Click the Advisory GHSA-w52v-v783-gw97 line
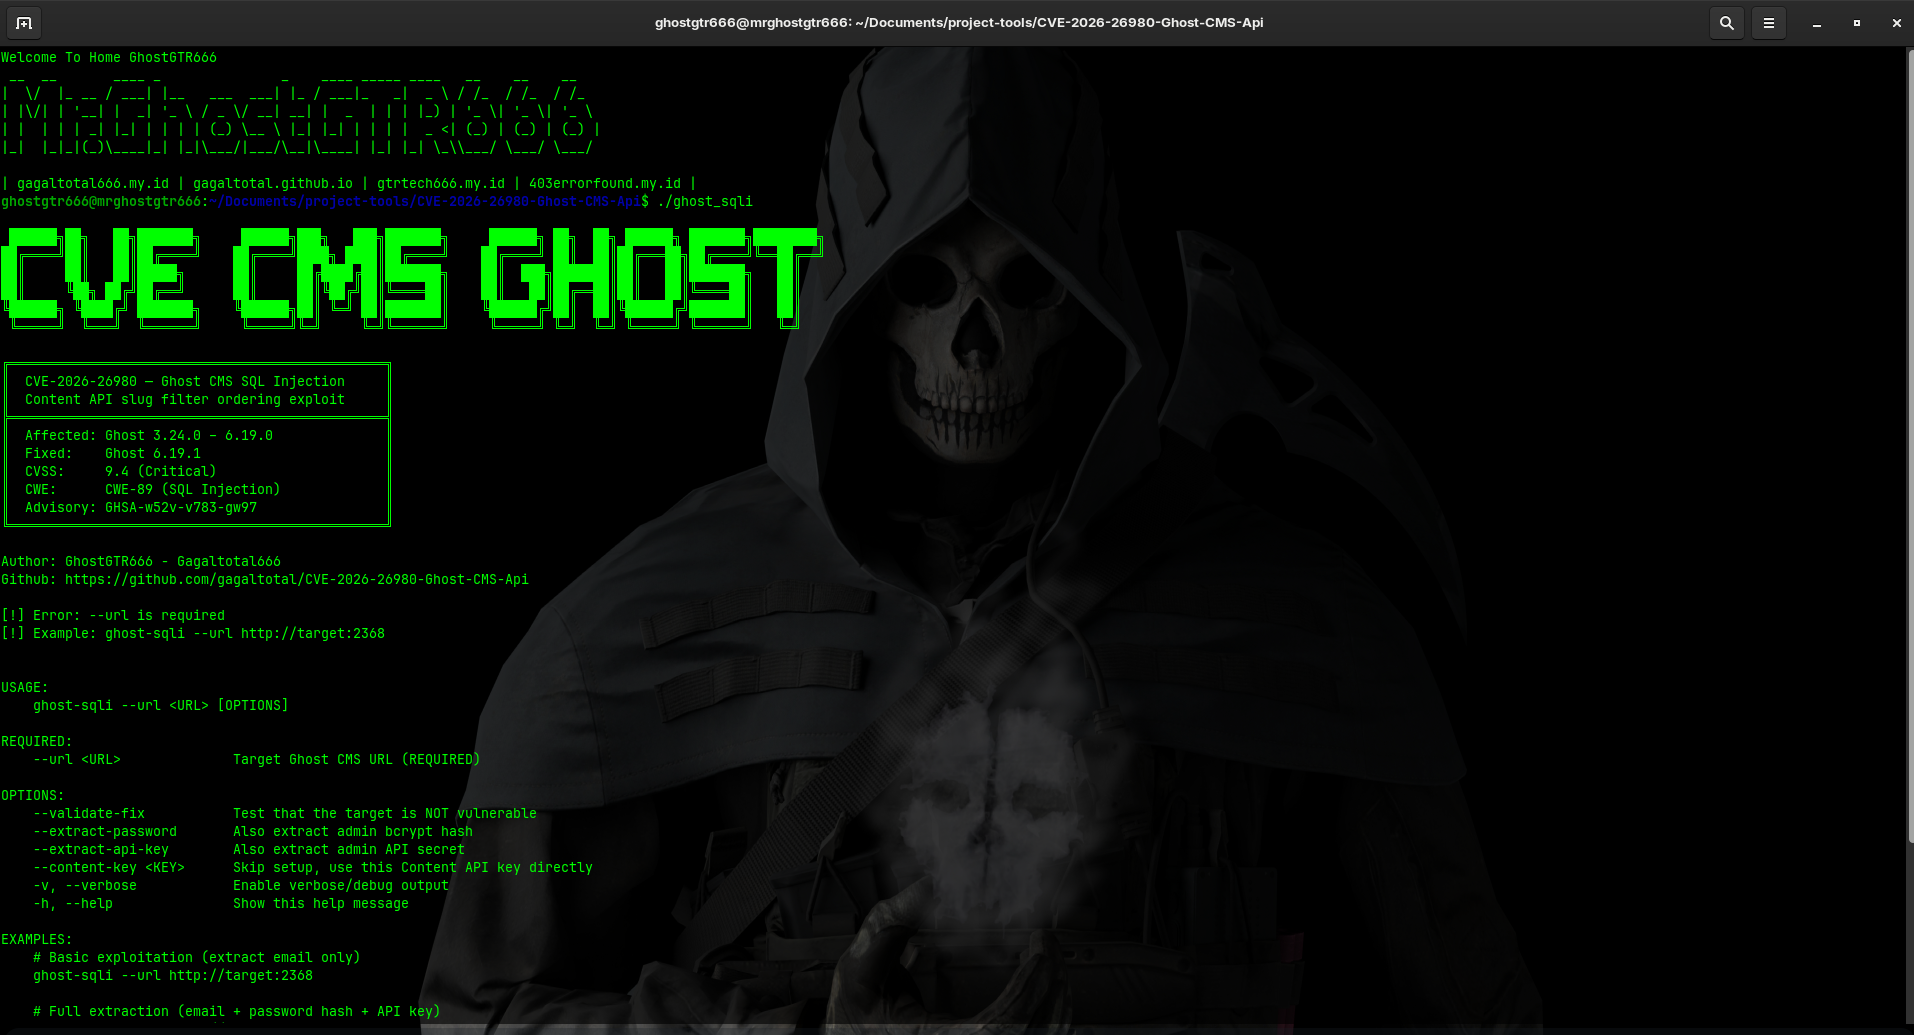1914x1035 pixels. coord(141,508)
